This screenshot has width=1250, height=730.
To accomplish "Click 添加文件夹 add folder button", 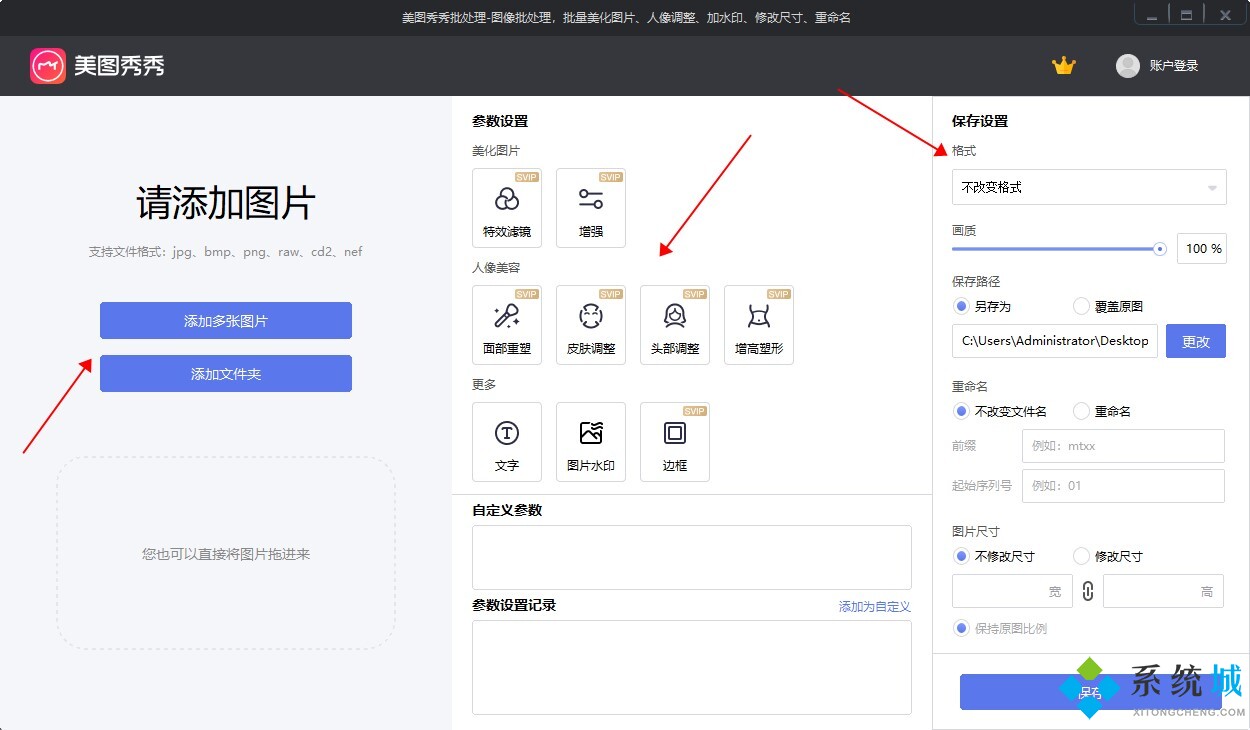I will [226, 374].
